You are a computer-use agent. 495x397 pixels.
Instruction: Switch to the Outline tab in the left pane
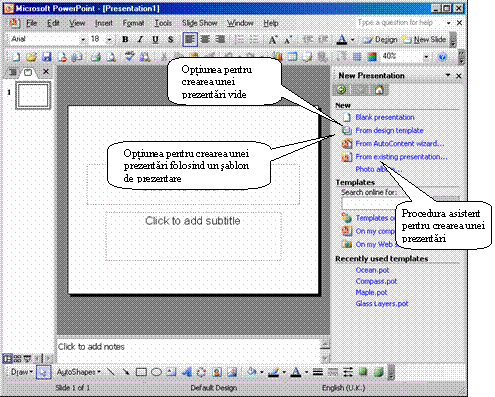[13, 72]
